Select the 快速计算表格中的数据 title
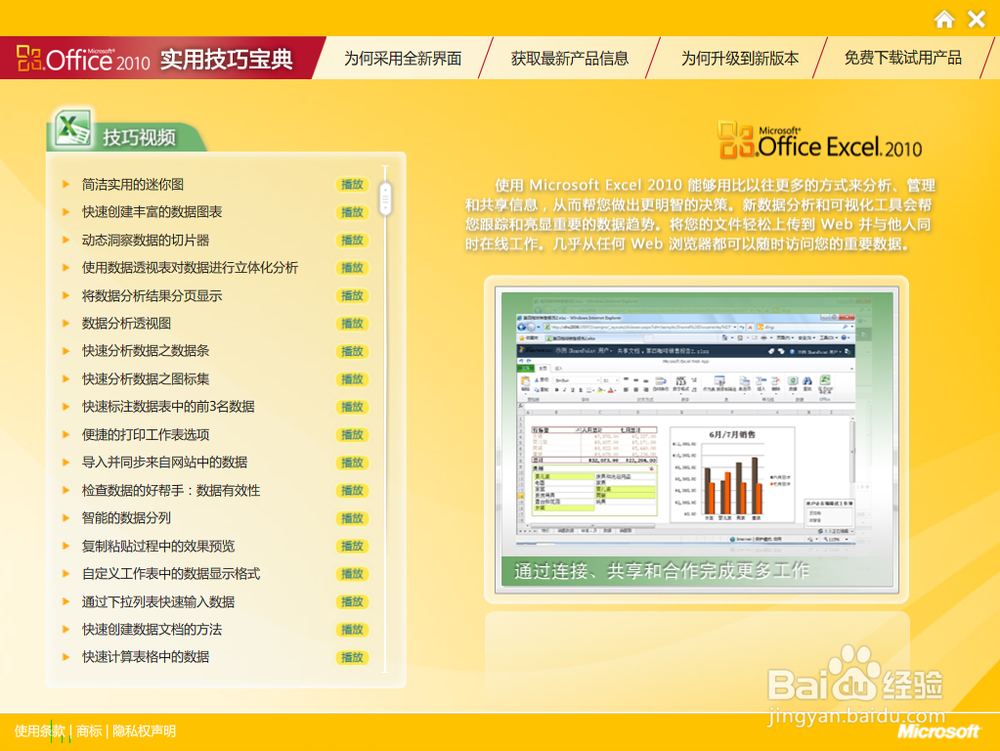This screenshot has width=1000, height=751. click(x=145, y=657)
